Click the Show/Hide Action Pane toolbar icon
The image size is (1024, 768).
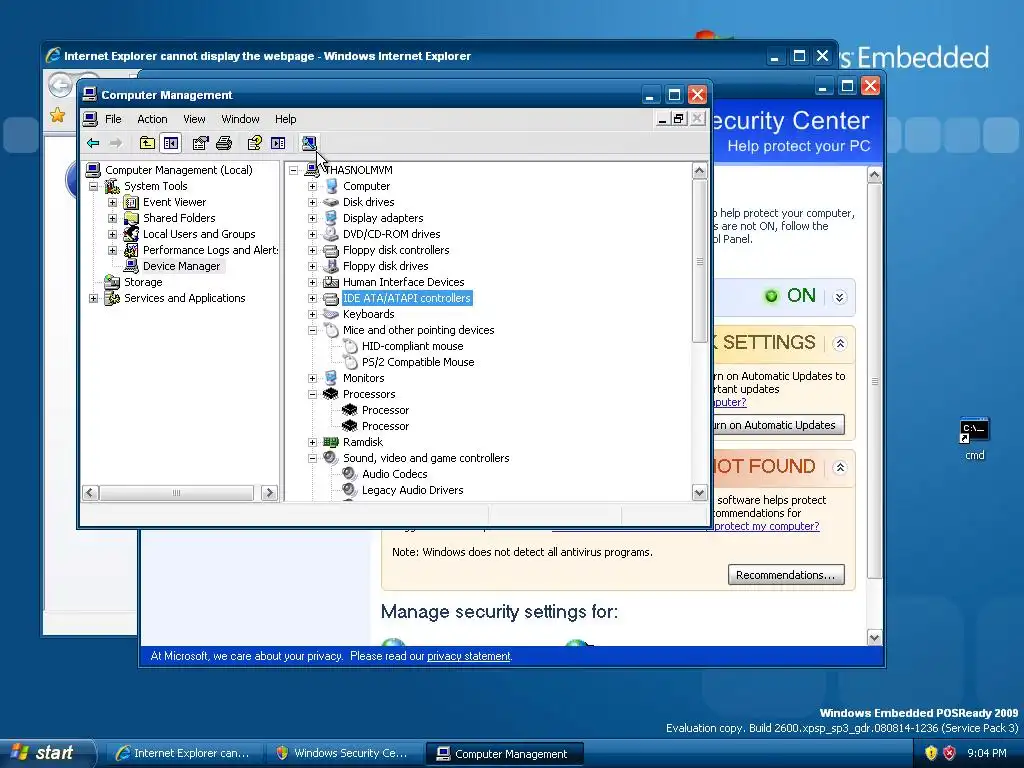[x=278, y=143]
